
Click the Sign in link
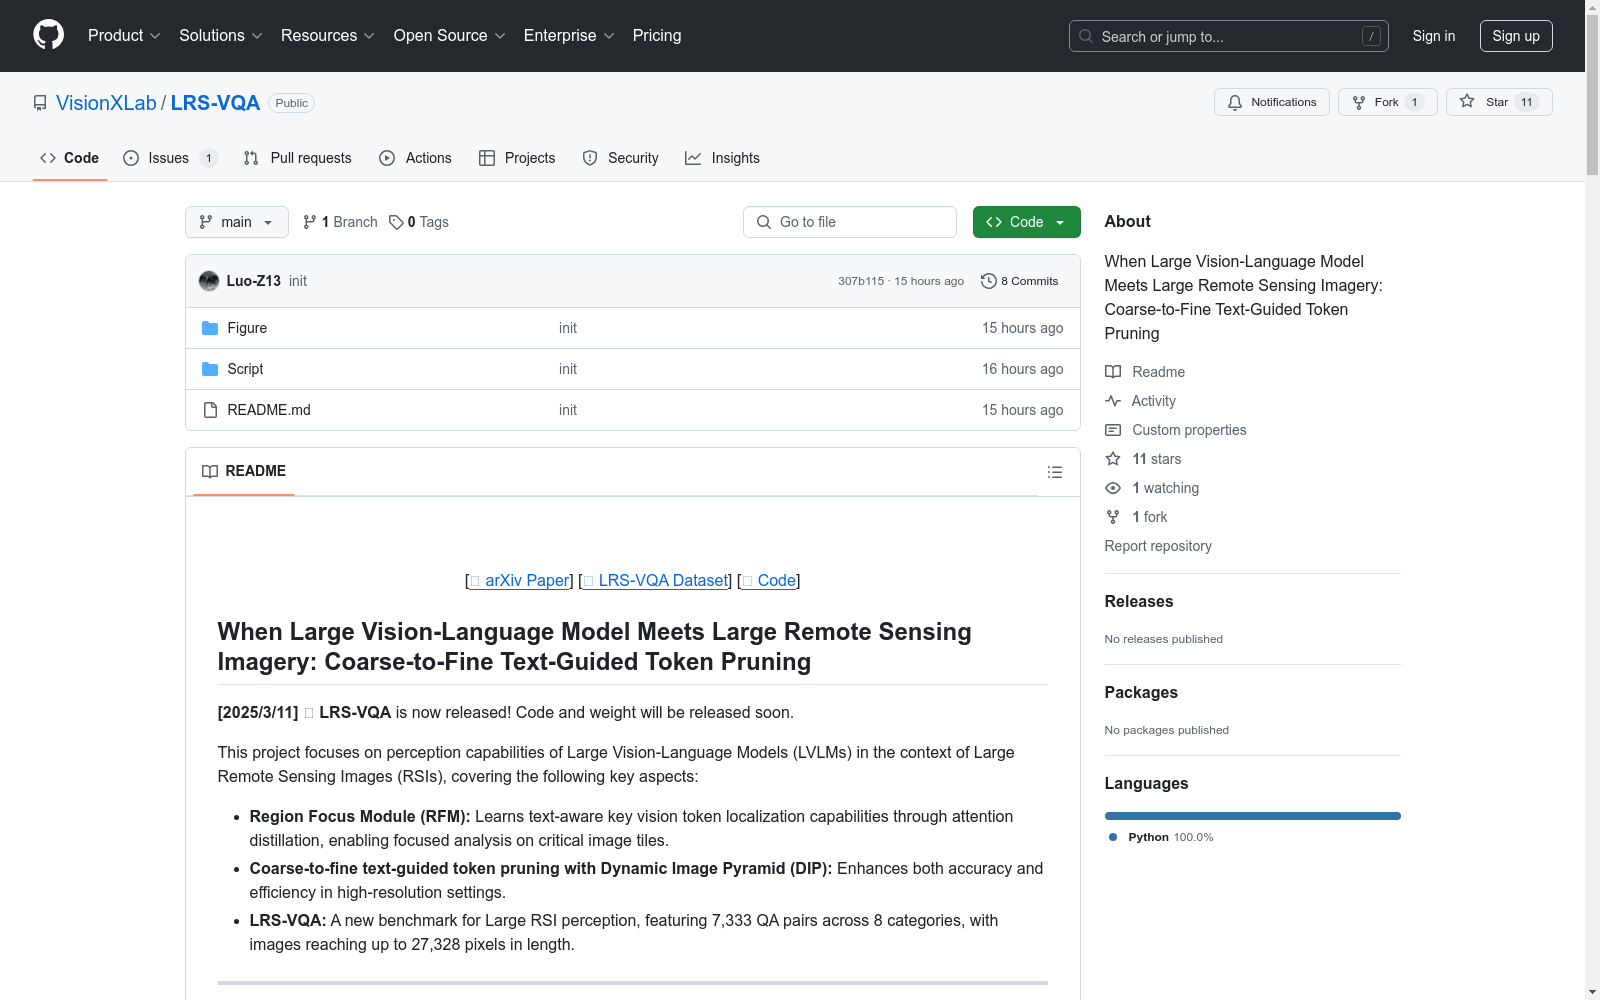(x=1434, y=36)
